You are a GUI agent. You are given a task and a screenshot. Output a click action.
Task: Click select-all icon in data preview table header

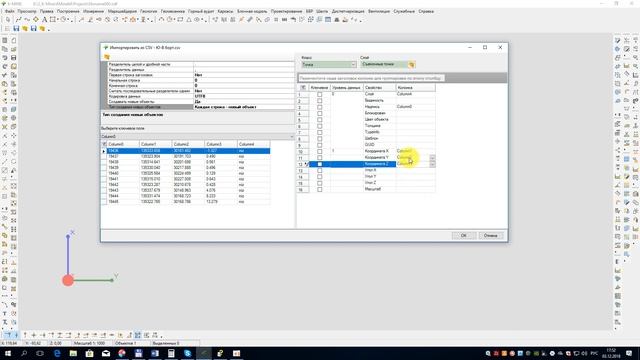[104, 144]
